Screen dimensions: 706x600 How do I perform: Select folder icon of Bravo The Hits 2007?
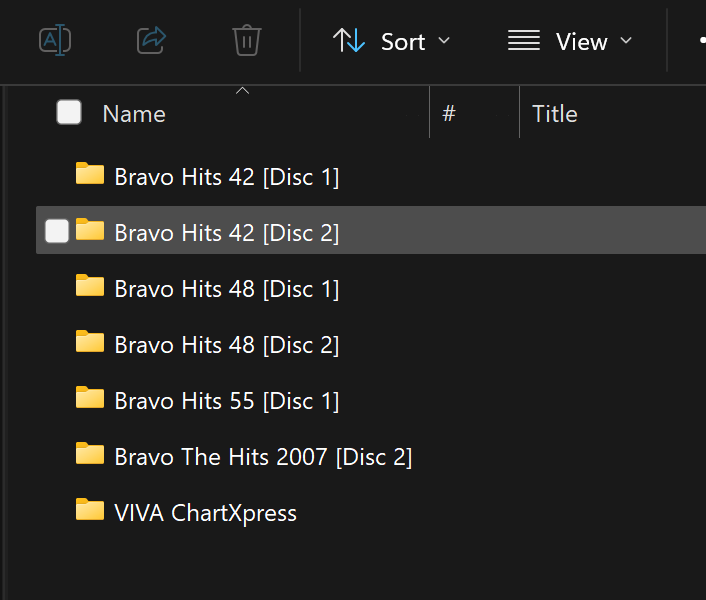click(x=90, y=453)
